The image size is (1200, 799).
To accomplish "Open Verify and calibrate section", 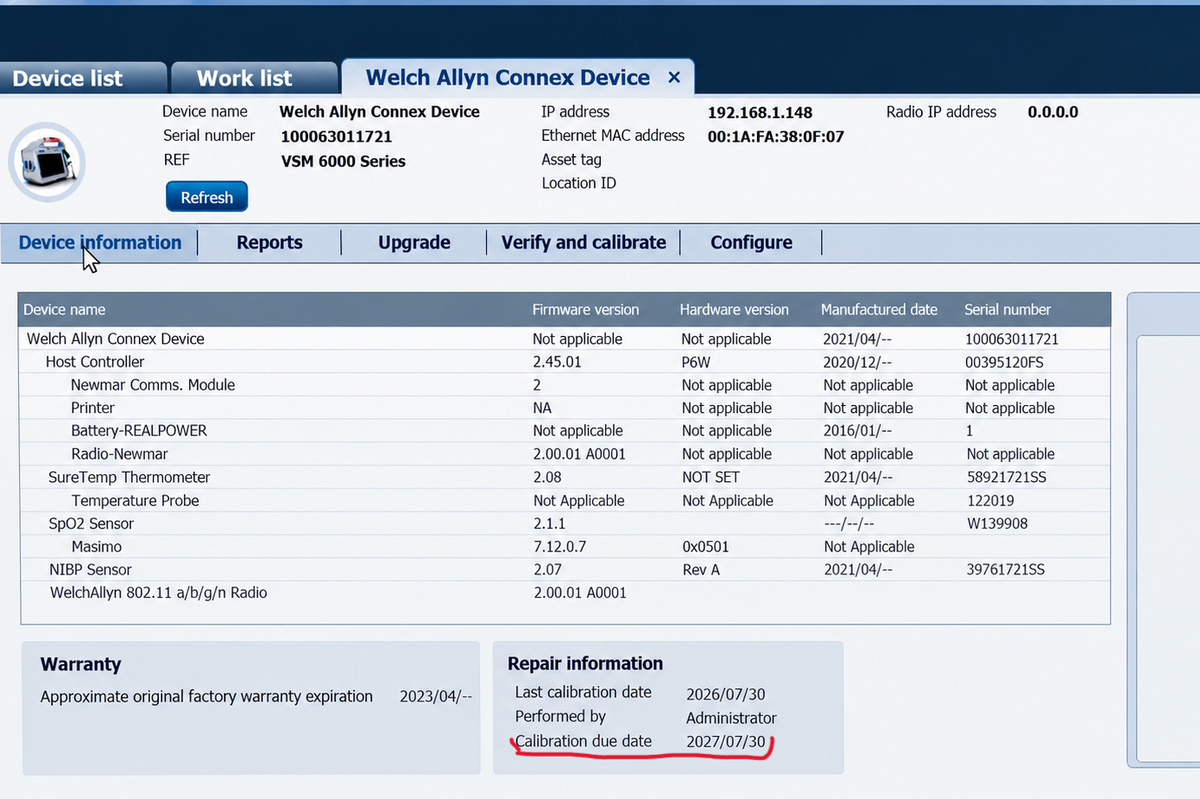I will pyautogui.click(x=584, y=242).
